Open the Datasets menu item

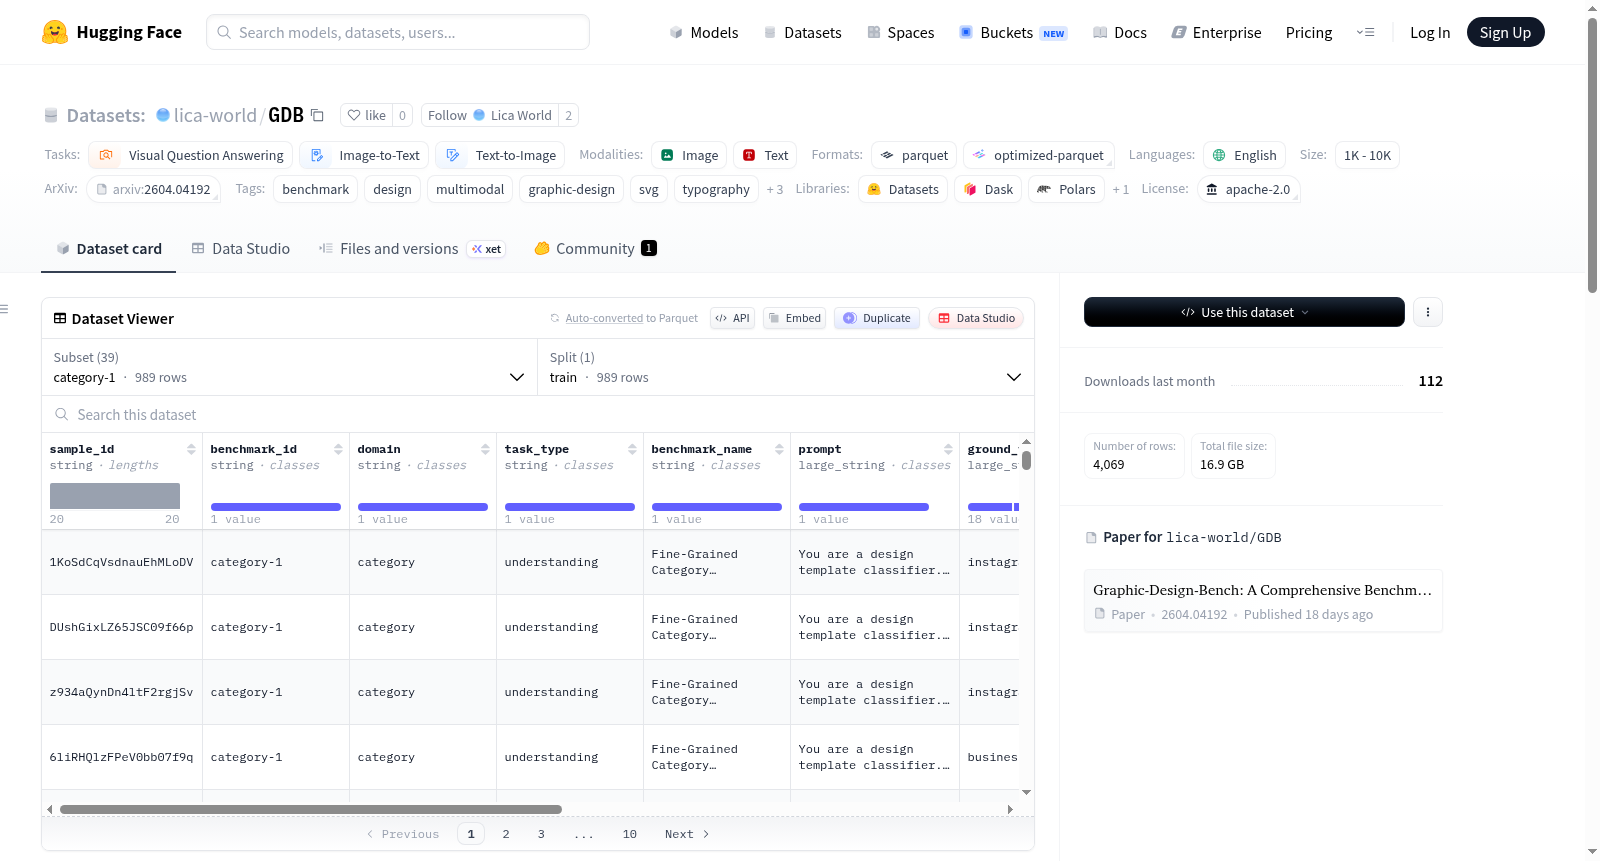[x=802, y=32]
